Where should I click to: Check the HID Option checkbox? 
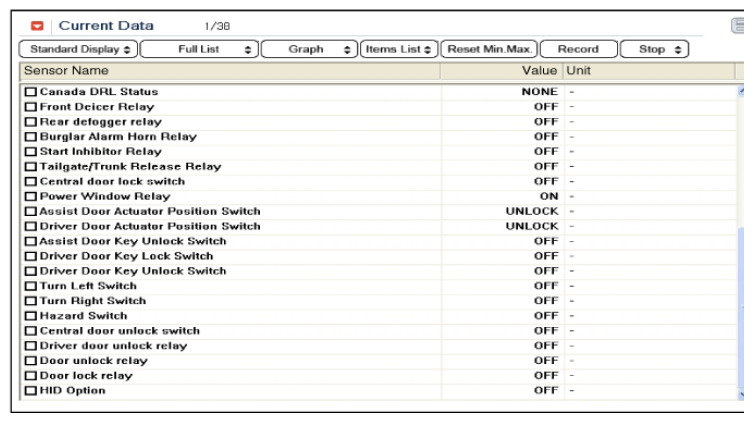[31, 390]
